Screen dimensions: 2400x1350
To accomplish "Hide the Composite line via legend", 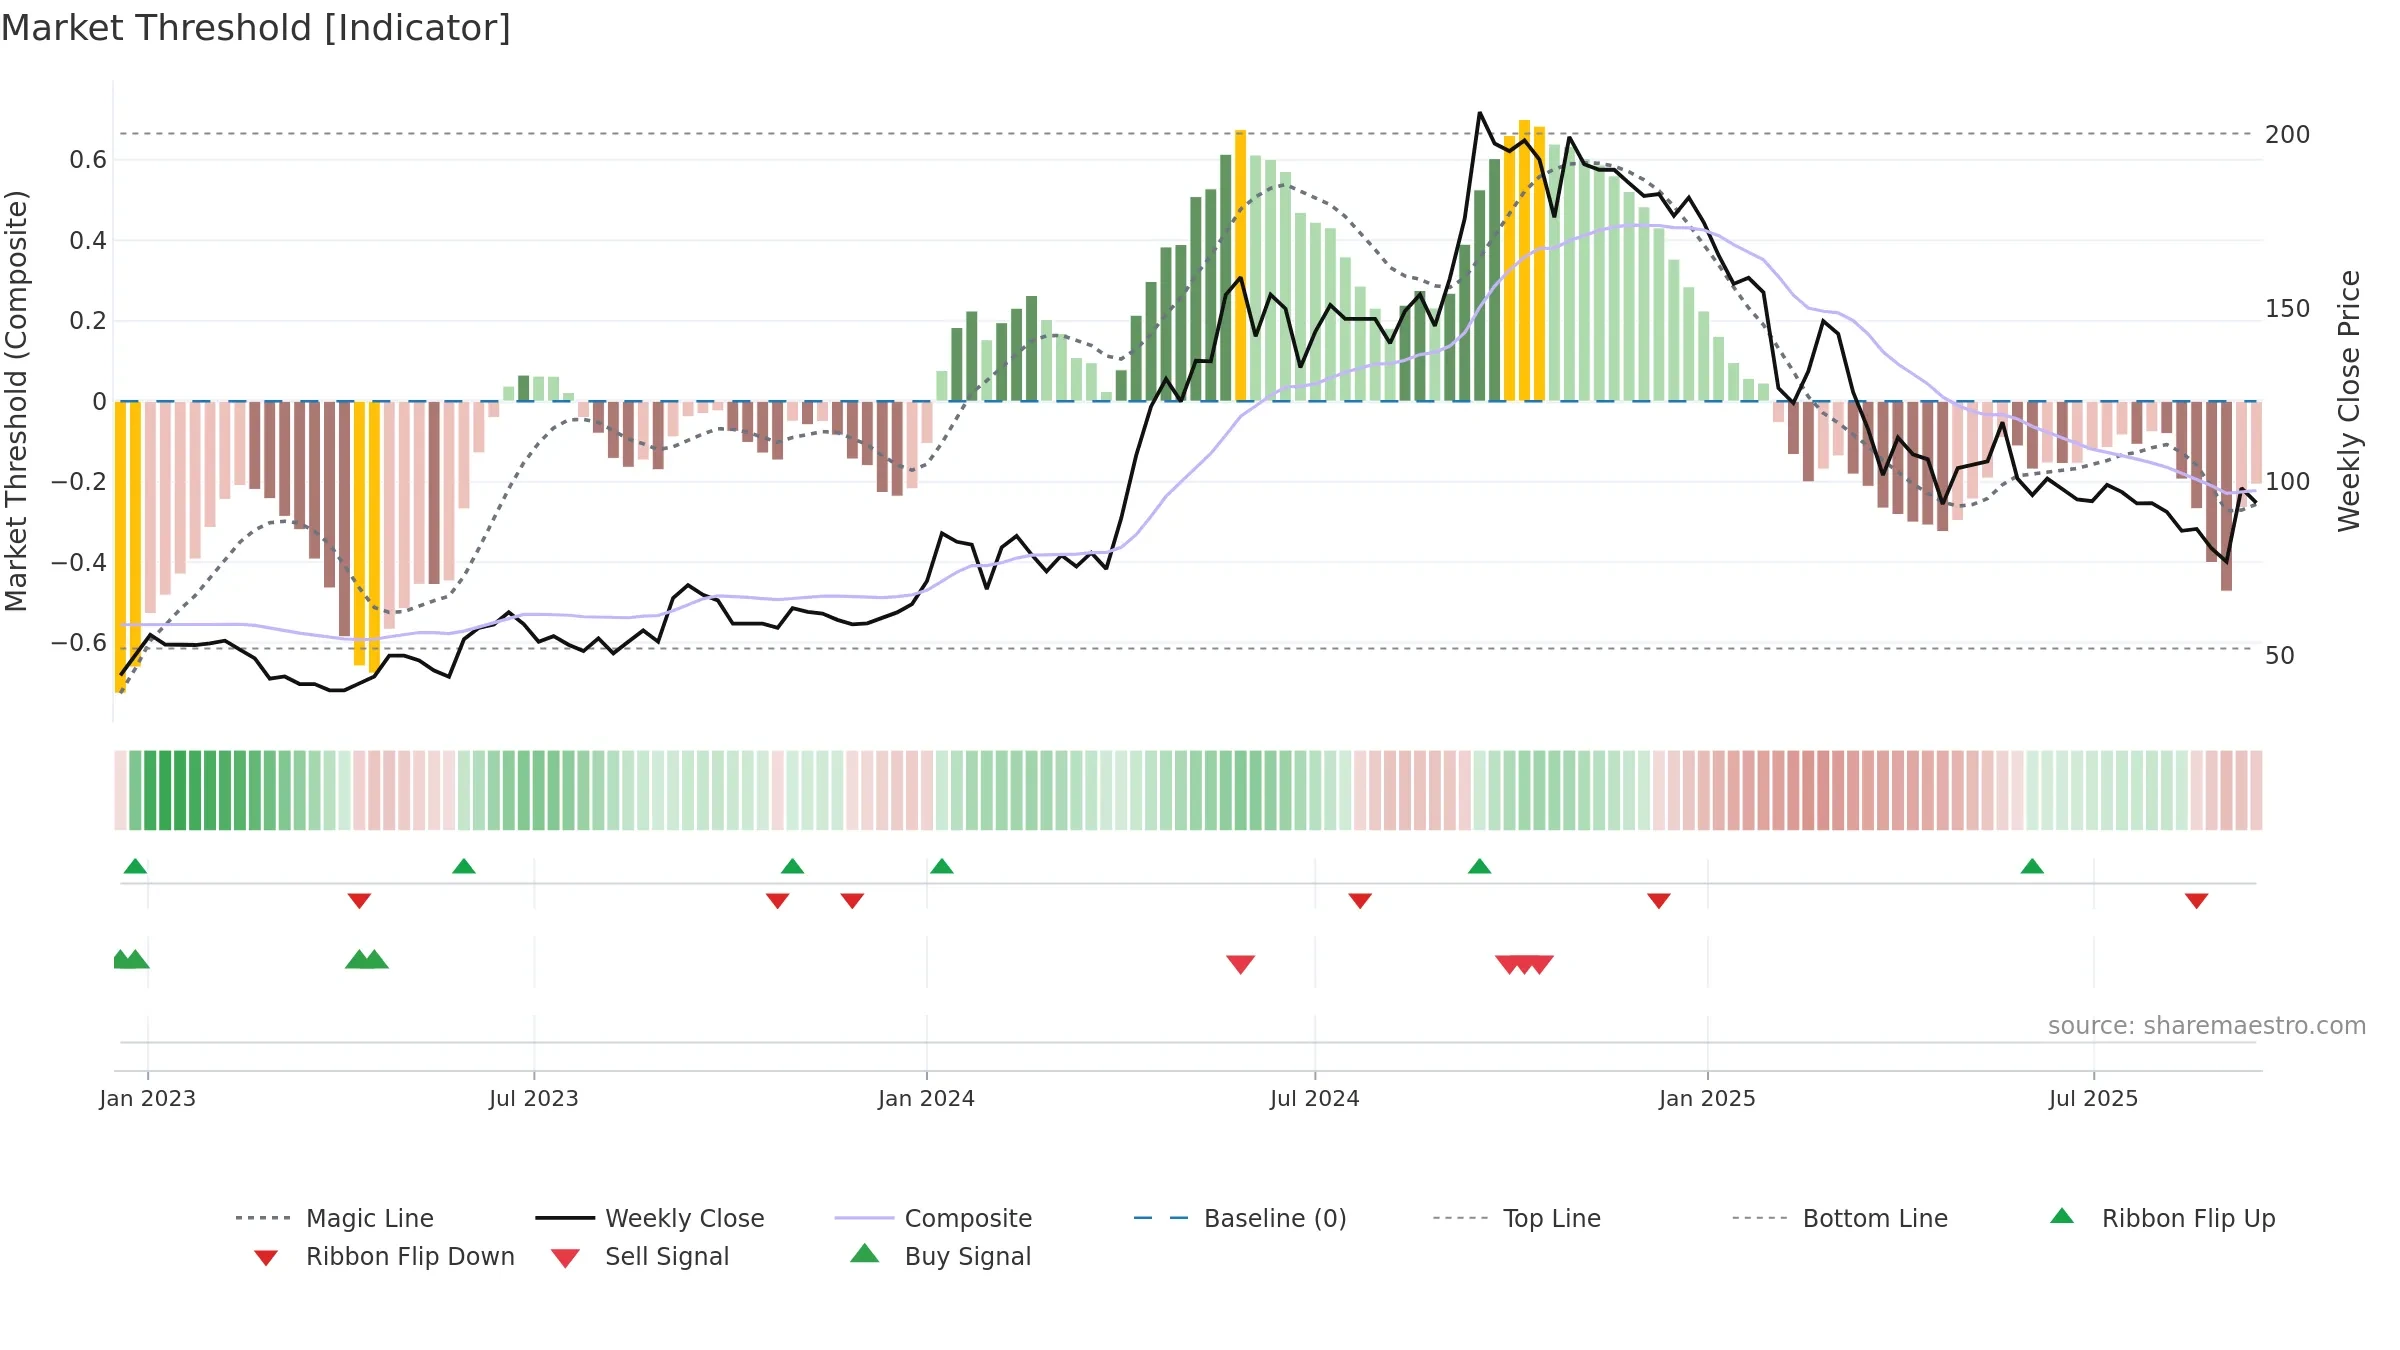I will pyautogui.click(x=933, y=1218).
